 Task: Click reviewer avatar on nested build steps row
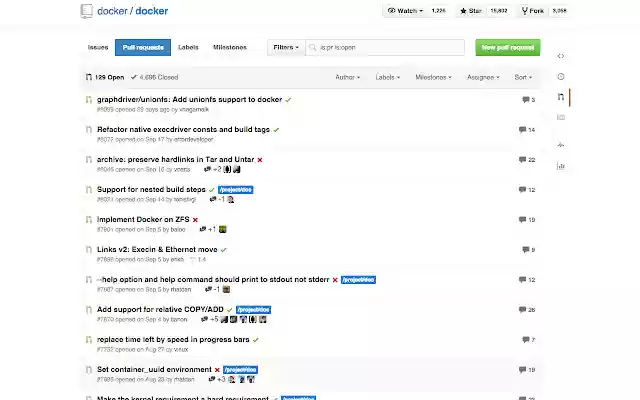[231, 200]
